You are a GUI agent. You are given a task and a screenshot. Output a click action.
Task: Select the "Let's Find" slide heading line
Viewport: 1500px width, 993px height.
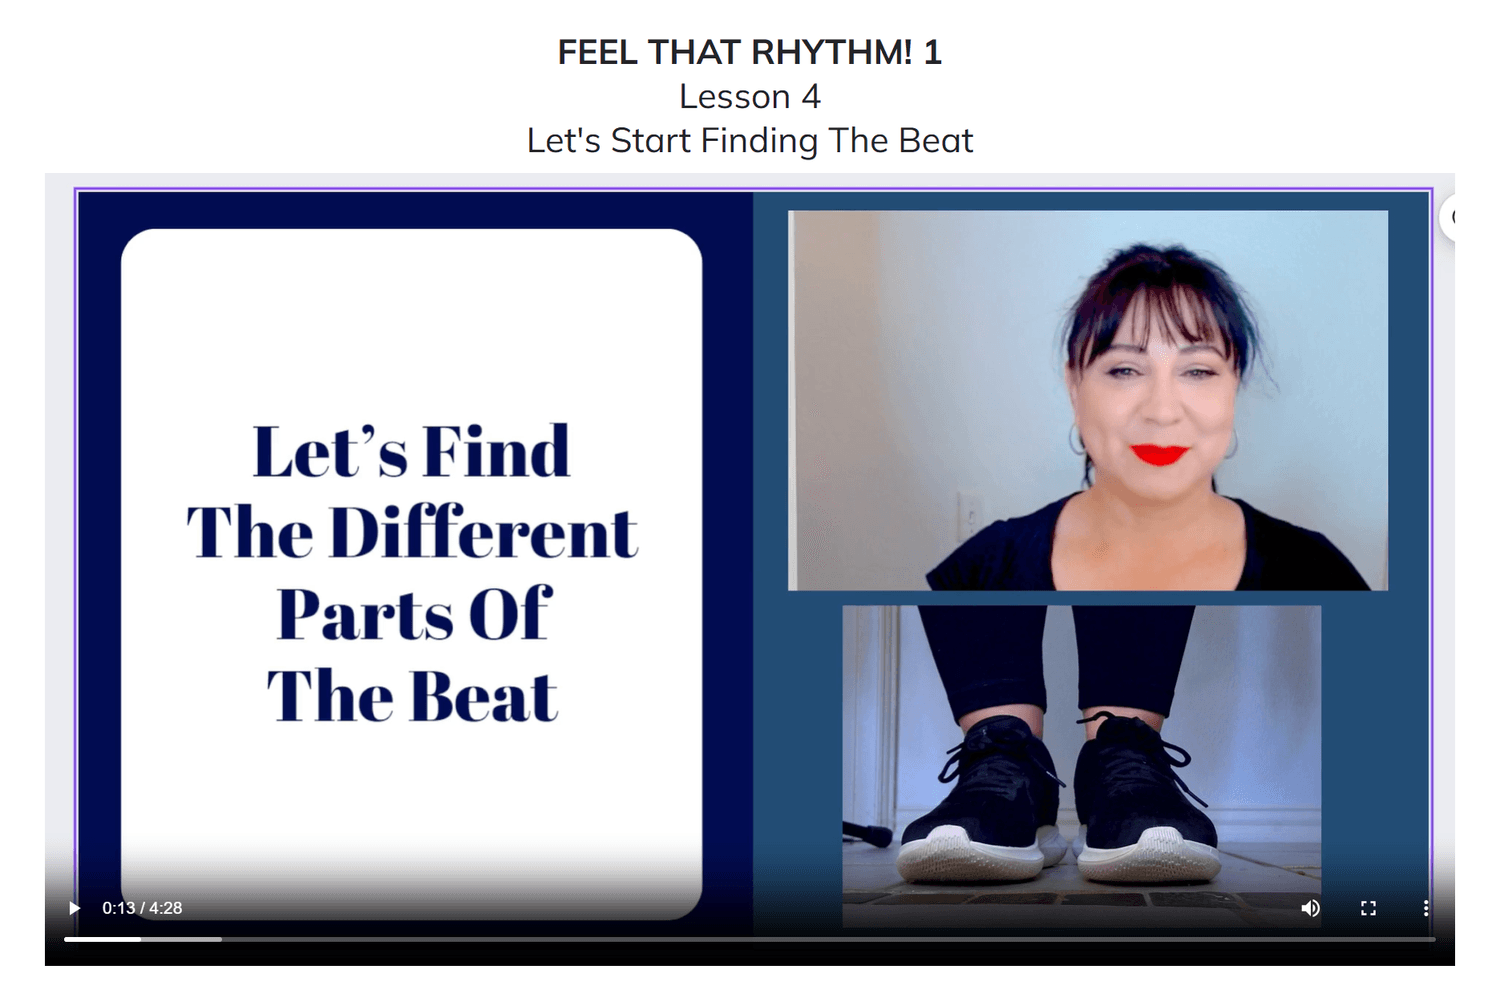click(x=411, y=451)
